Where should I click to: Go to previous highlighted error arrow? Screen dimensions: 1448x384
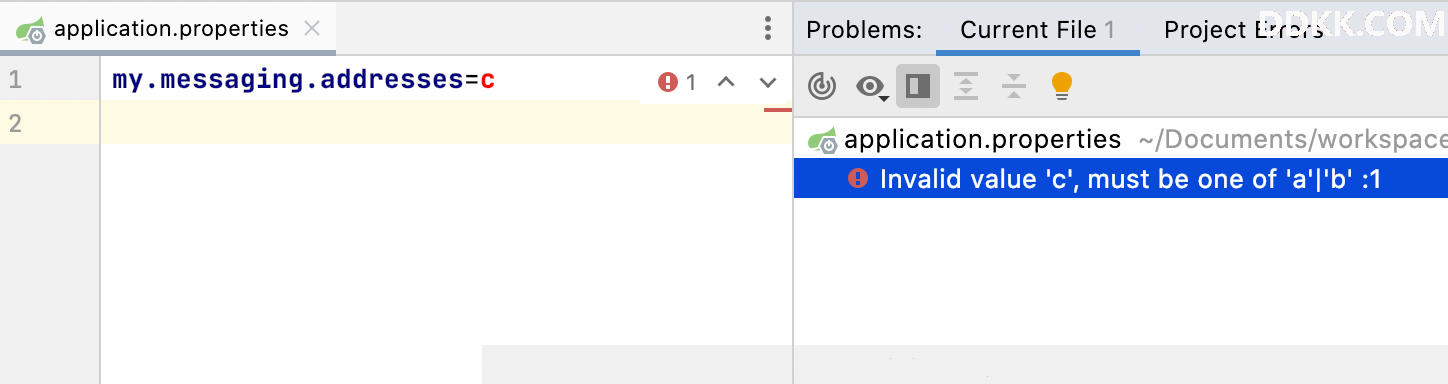point(726,82)
